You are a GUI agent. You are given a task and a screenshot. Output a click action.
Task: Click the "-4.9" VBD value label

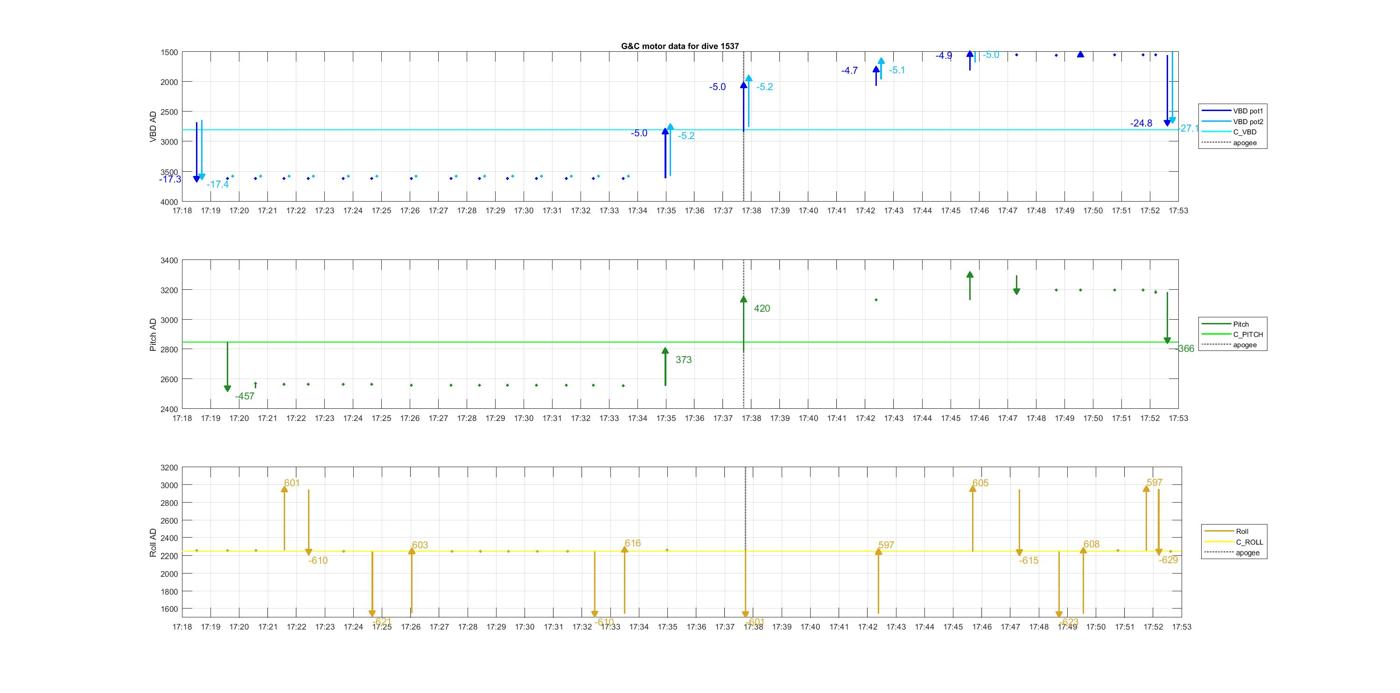coord(944,56)
